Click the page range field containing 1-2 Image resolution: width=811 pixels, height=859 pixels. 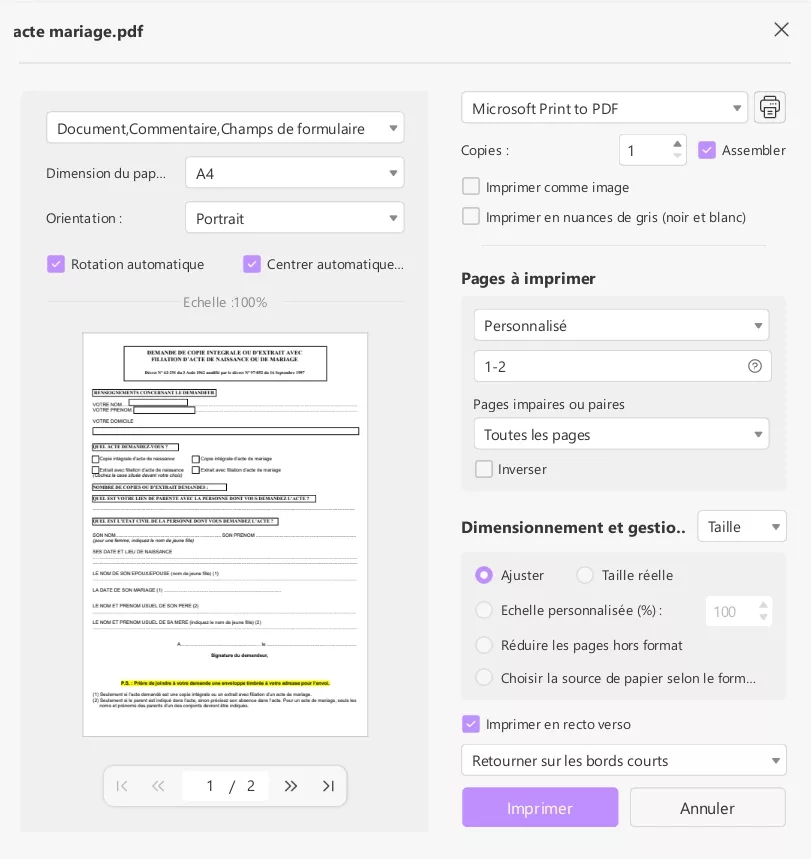(x=600, y=366)
